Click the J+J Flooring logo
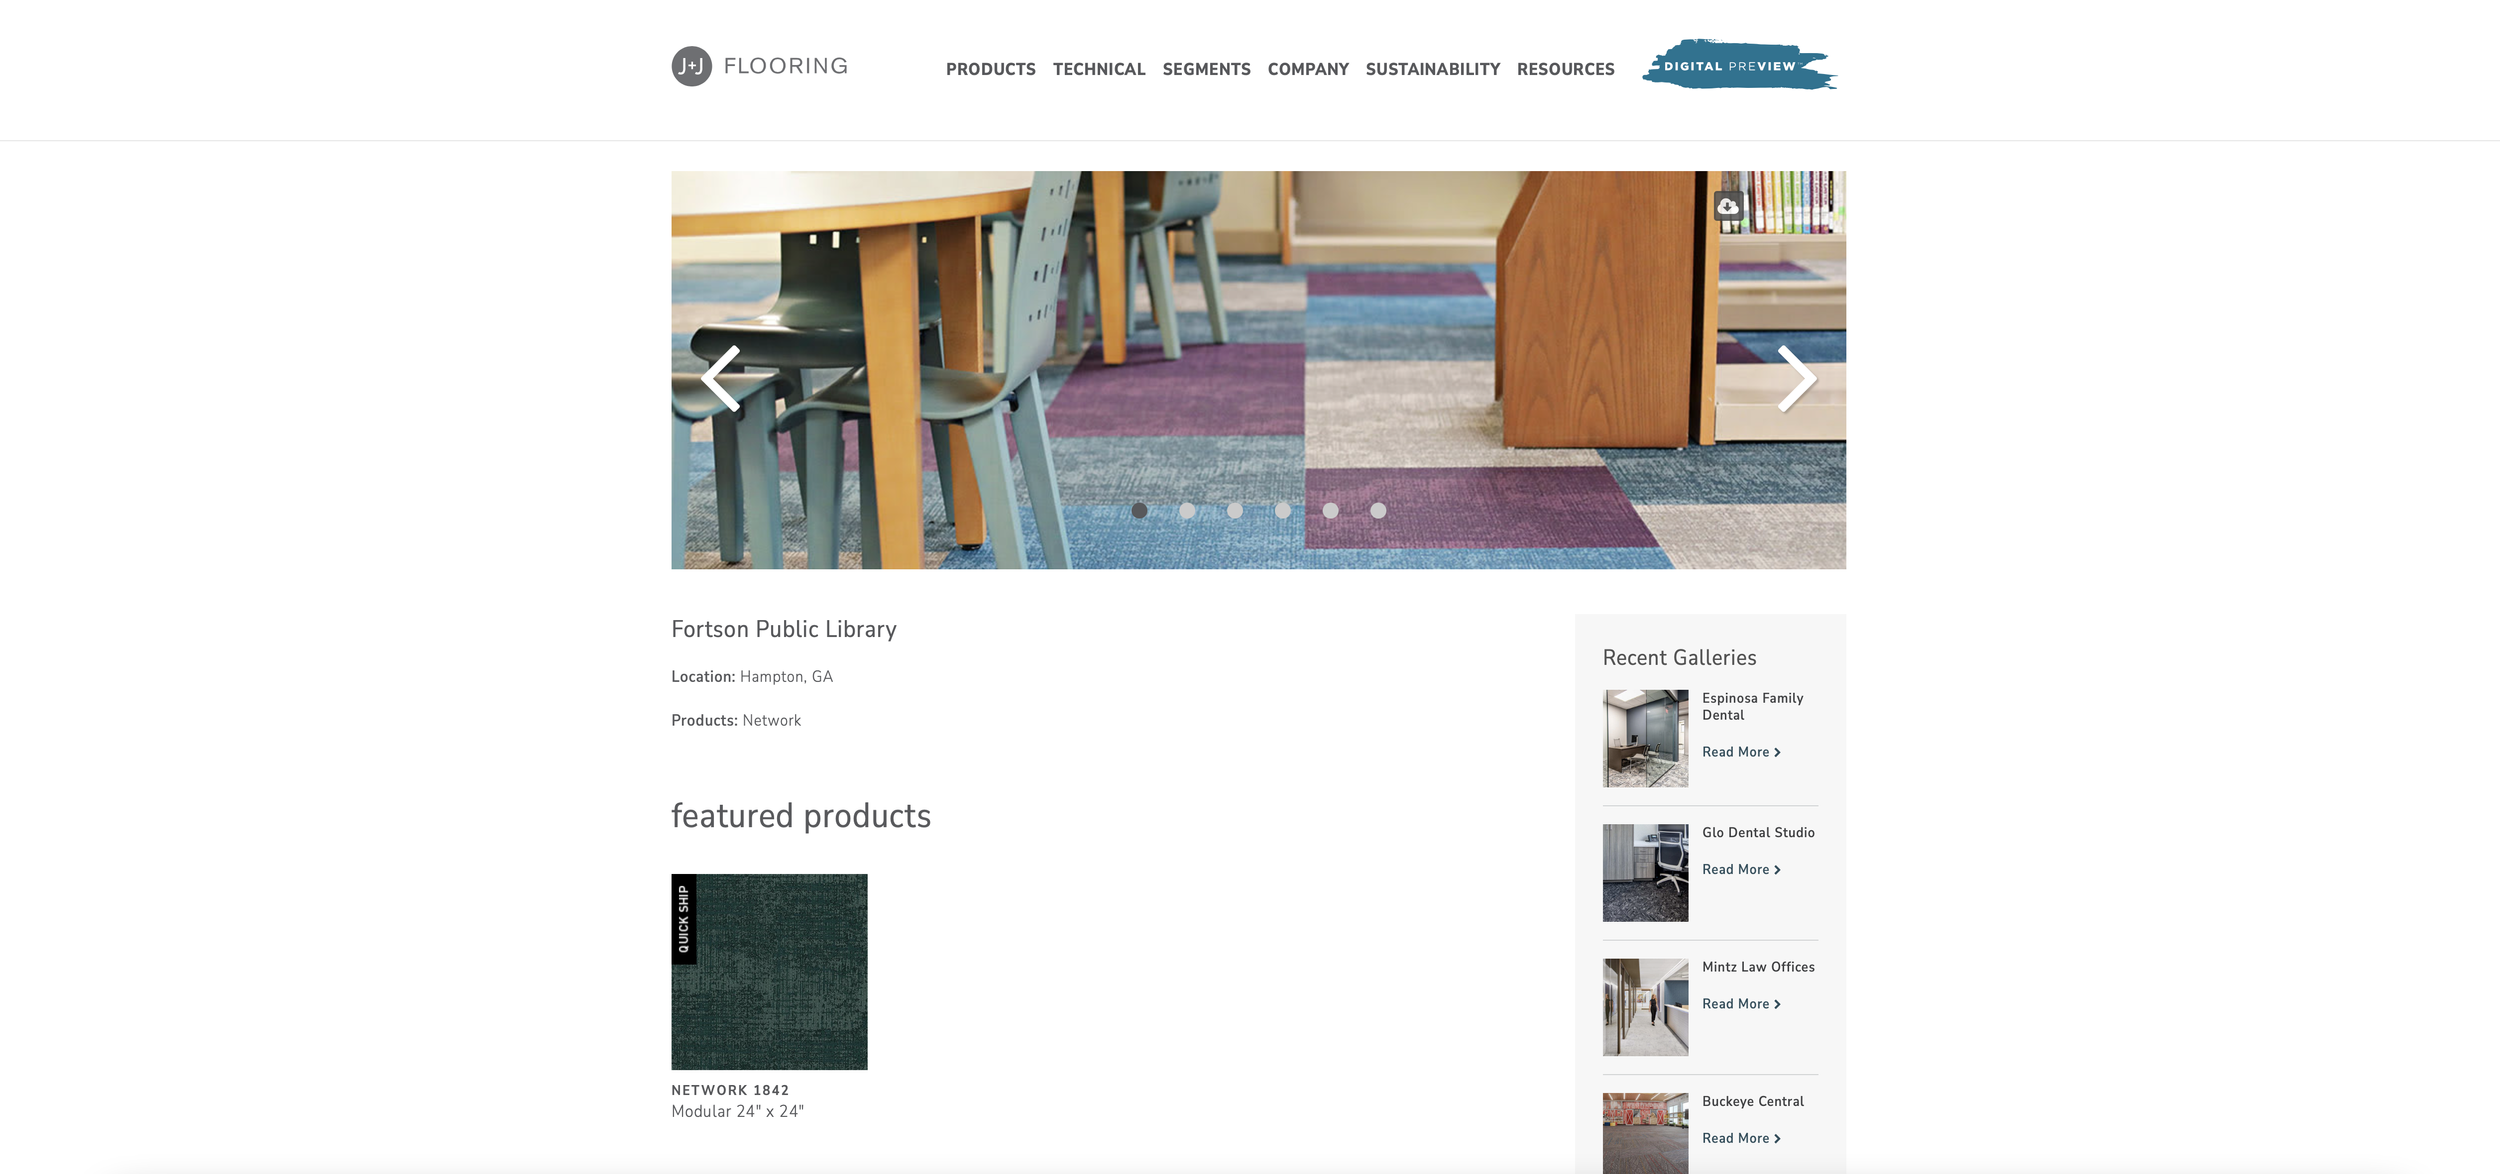Image resolution: width=2500 pixels, height=1174 pixels. tap(759, 66)
